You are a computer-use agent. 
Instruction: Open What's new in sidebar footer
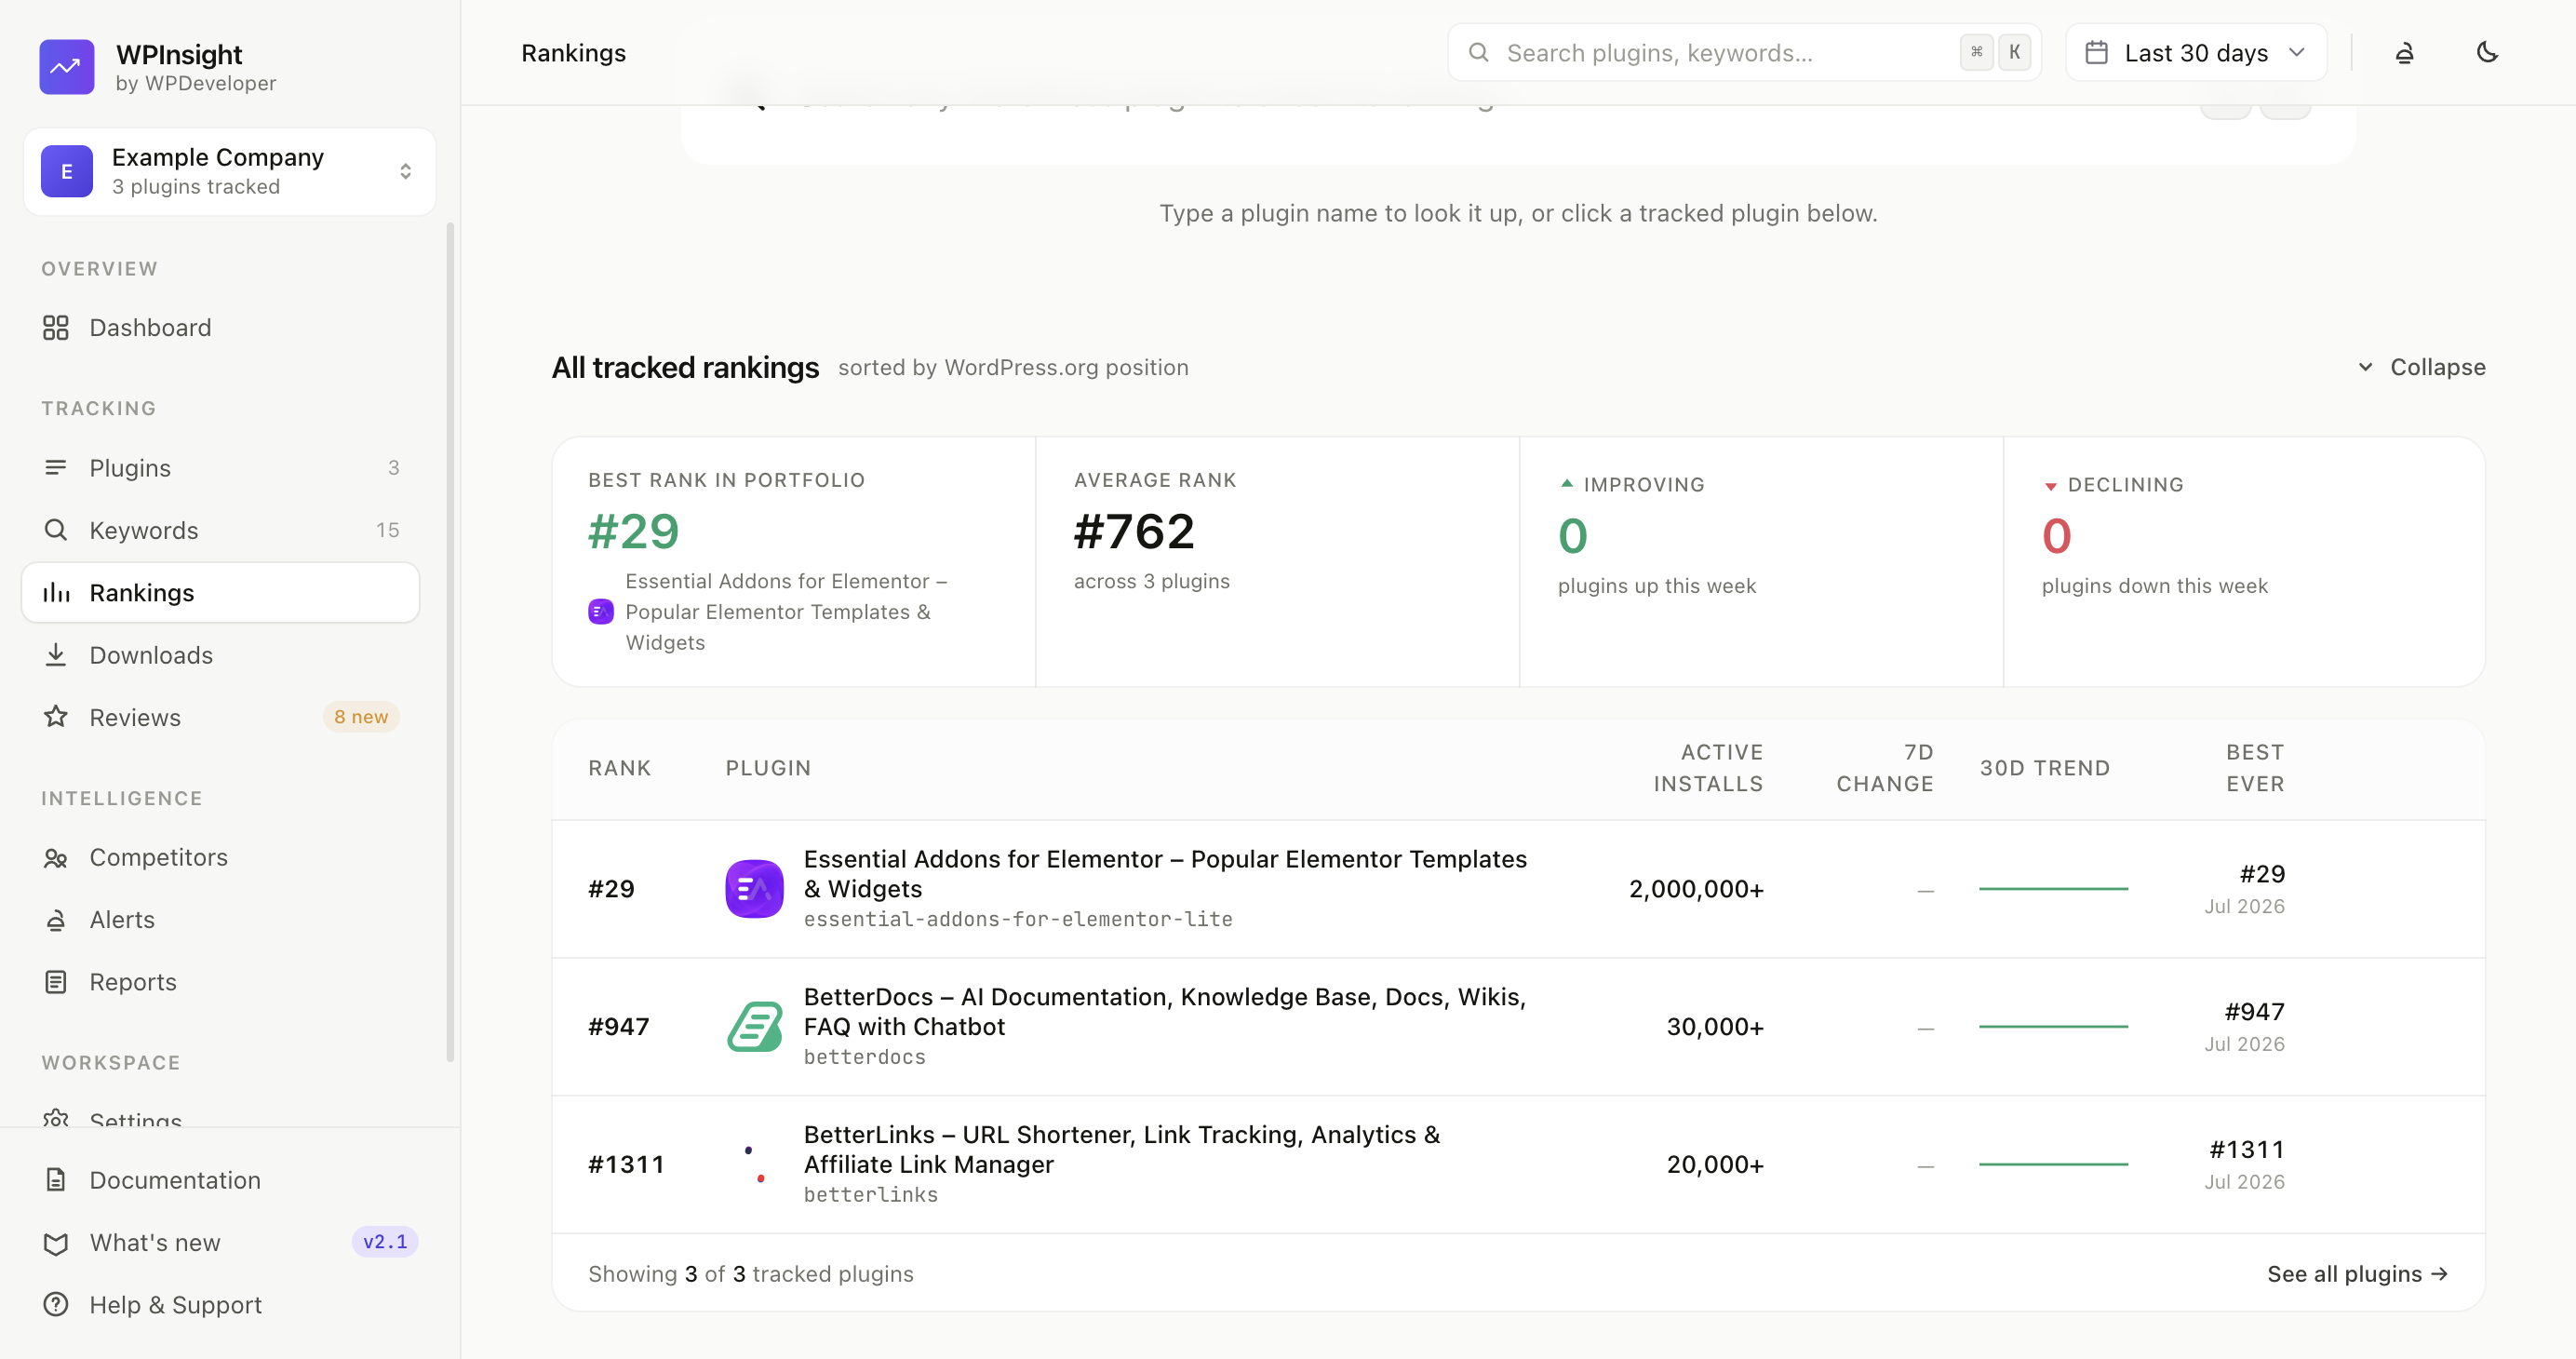pyautogui.click(x=230, y=1243)
